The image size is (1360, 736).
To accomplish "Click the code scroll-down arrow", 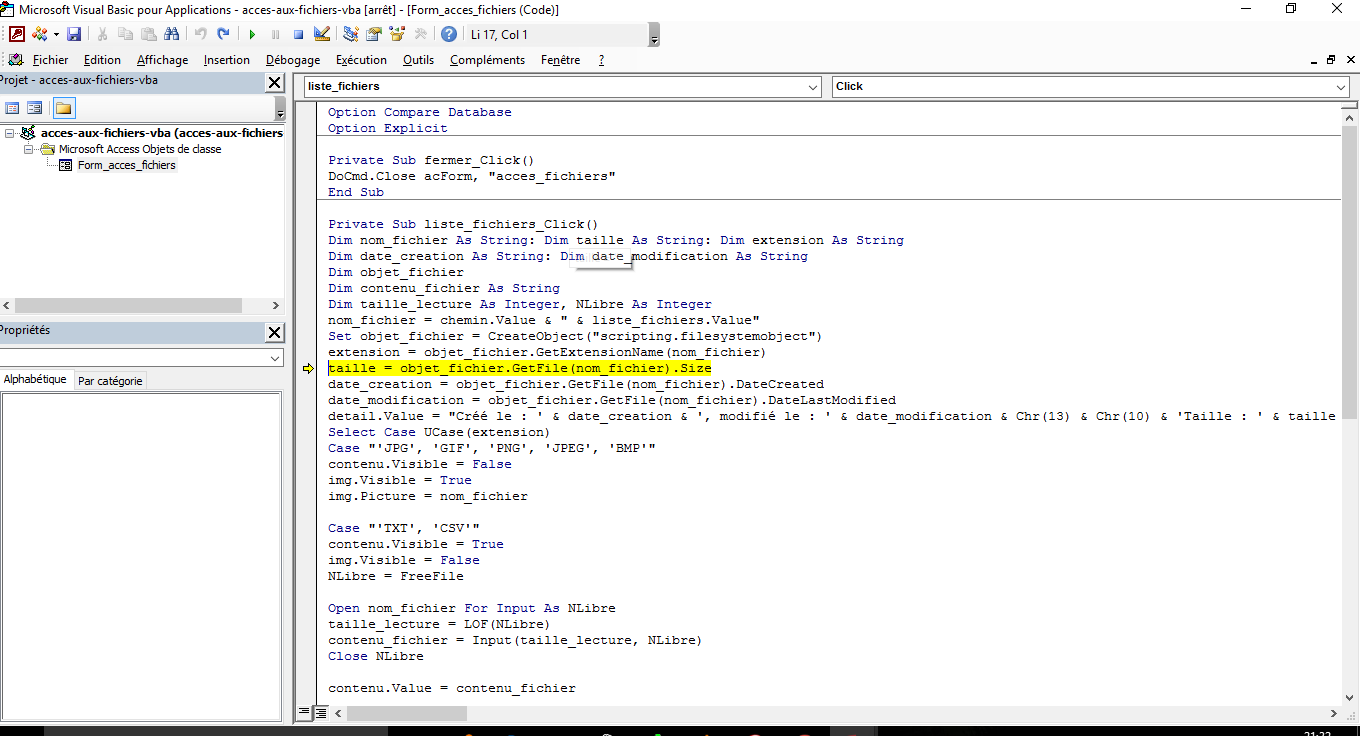I will tap(1350, 697).
